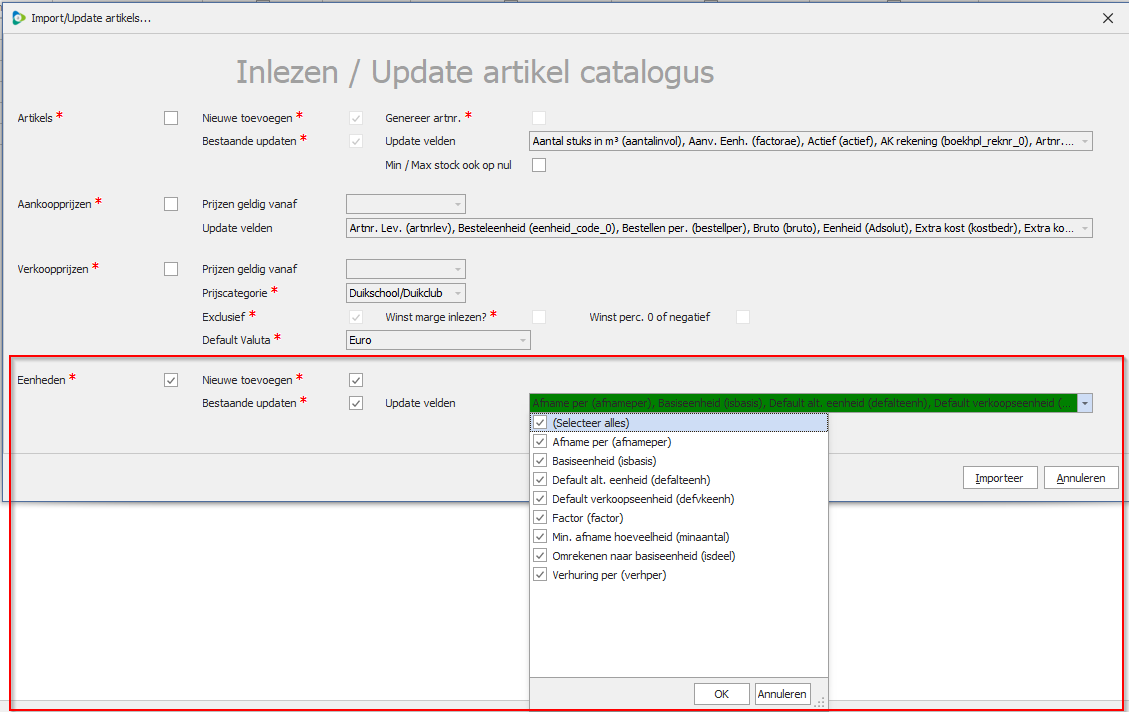Viewport: 1129px width, 712px height.
Task: Uncheck Bestaande updaten under Eenheden
Action: (356, 403)
